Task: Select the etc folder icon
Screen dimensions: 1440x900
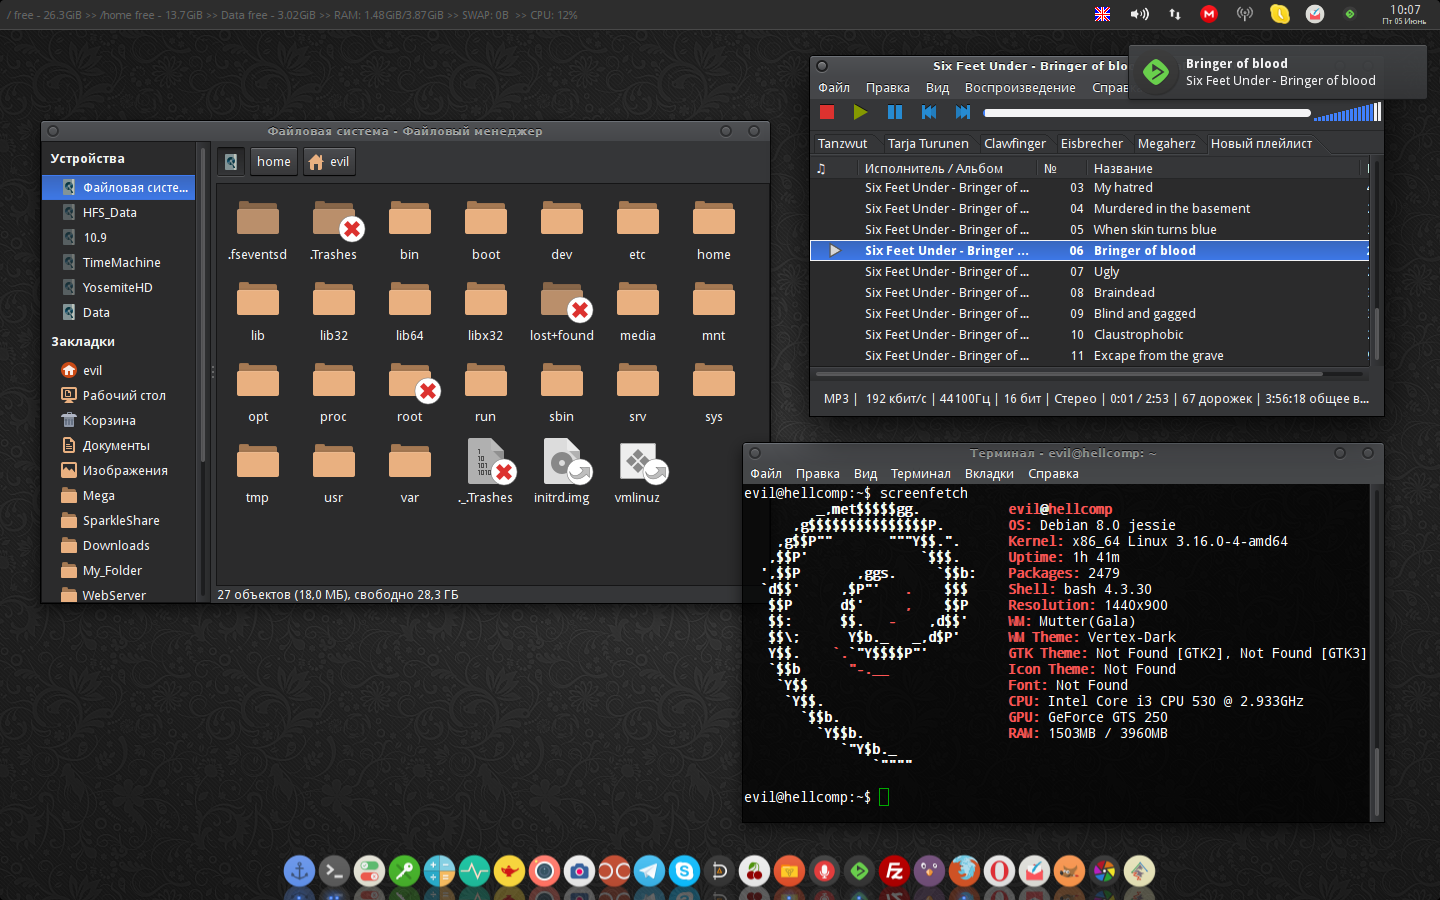Action: click(x=638, y=219)
